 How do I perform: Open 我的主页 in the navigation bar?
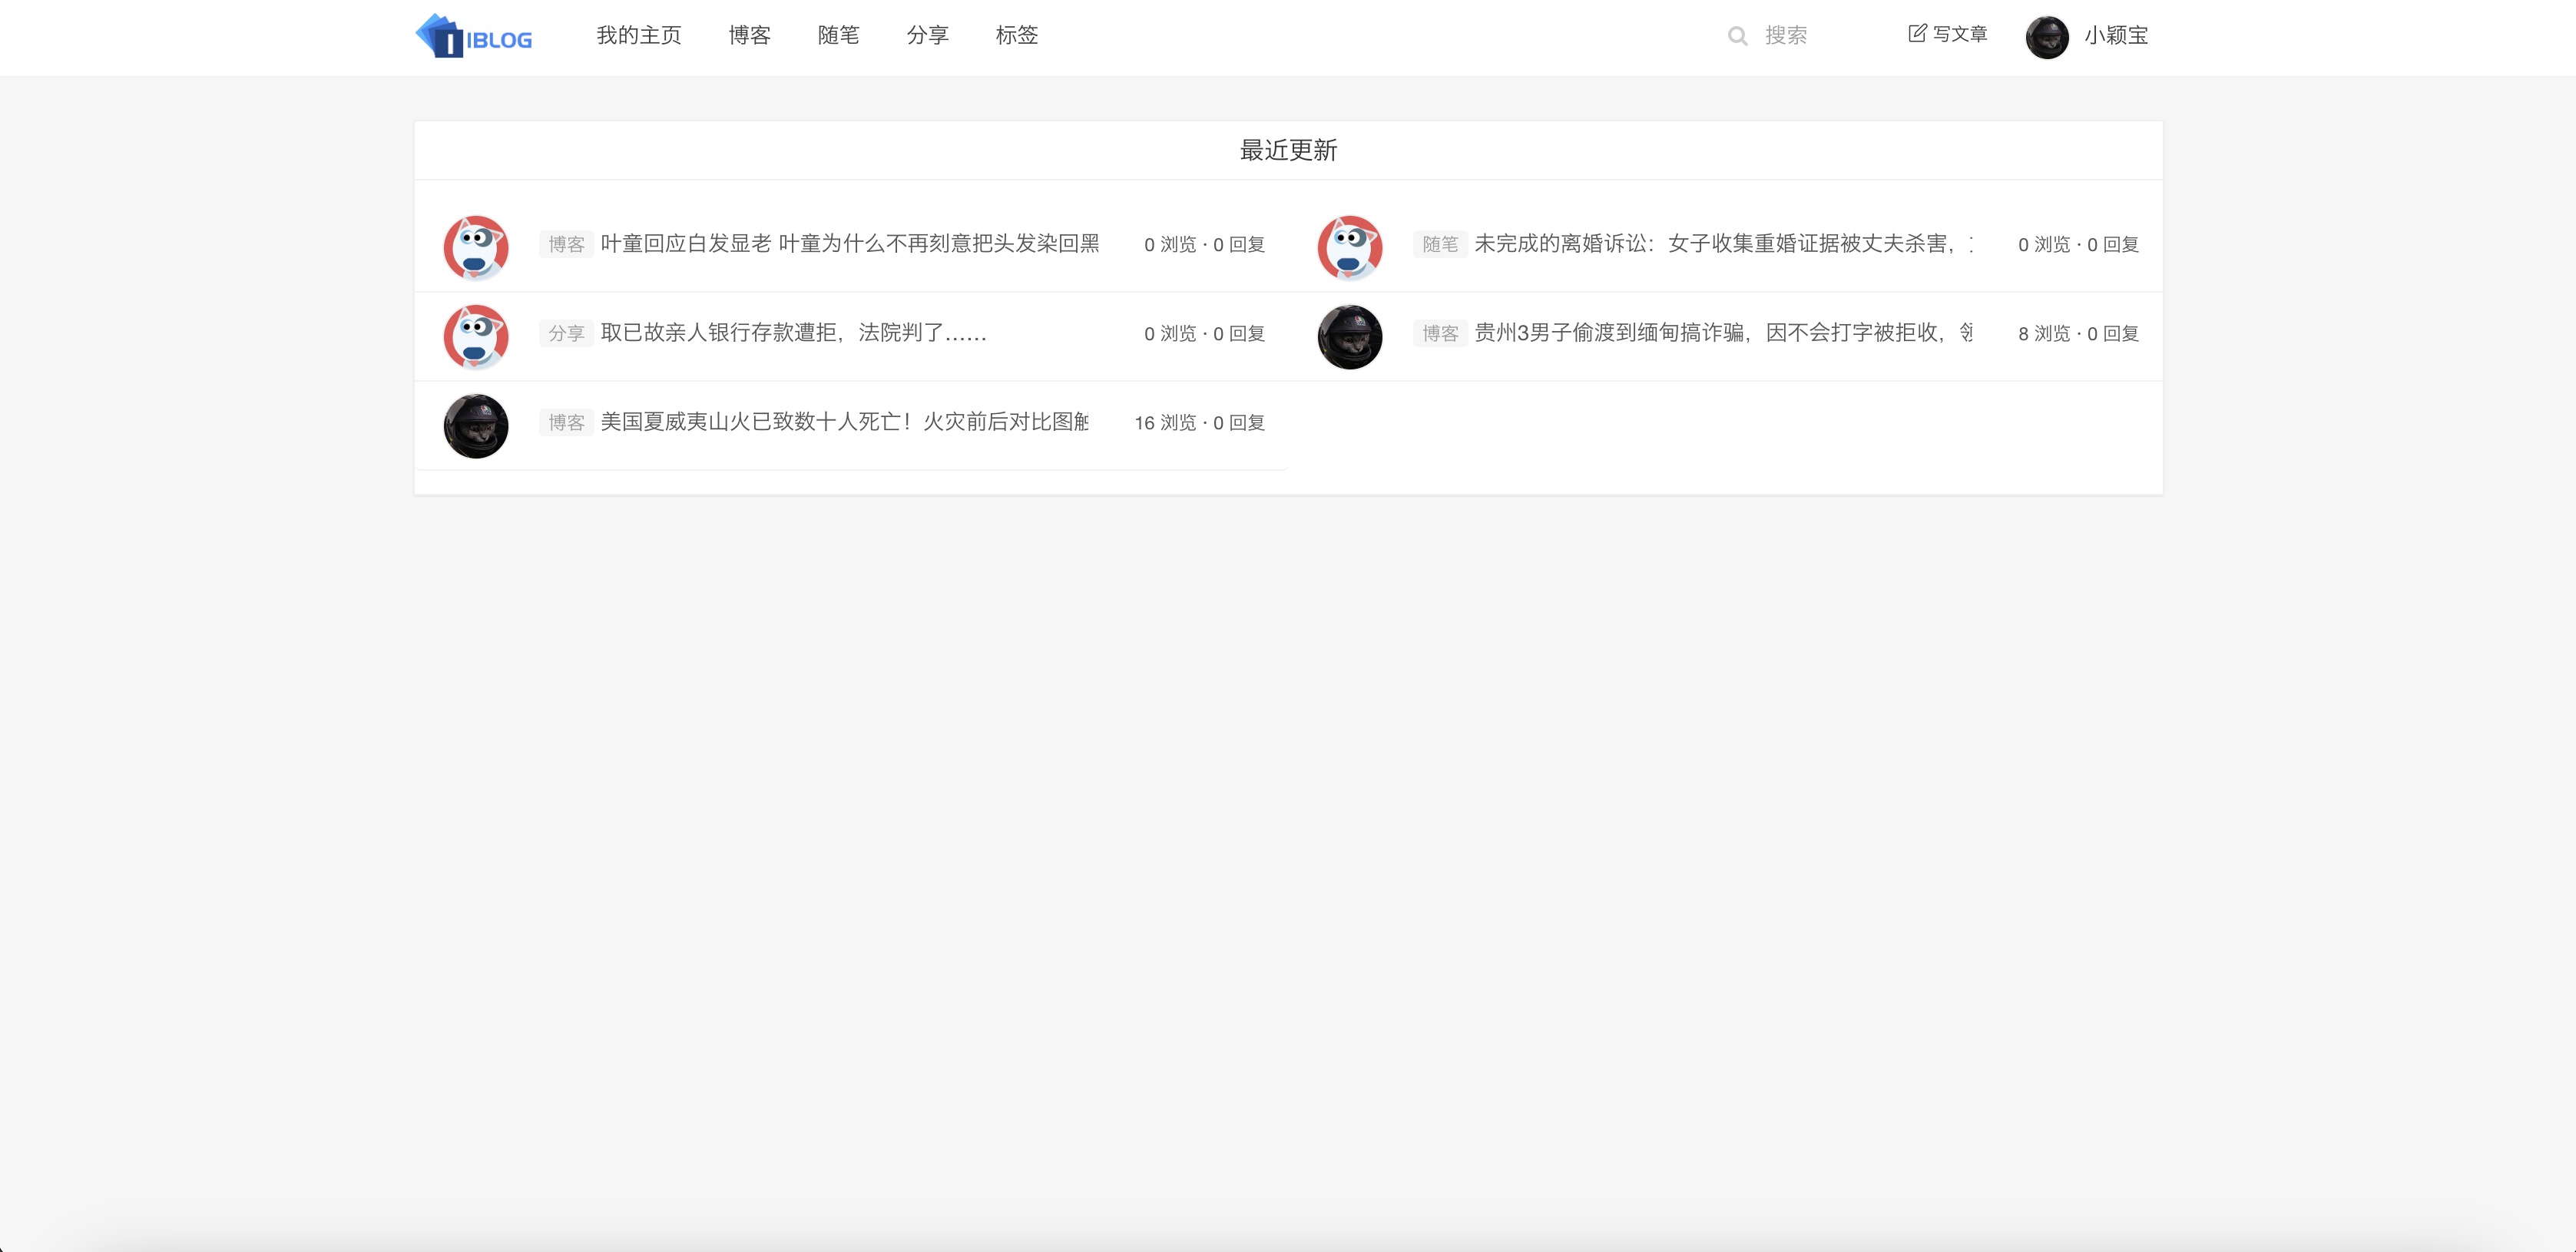point(639,35)
